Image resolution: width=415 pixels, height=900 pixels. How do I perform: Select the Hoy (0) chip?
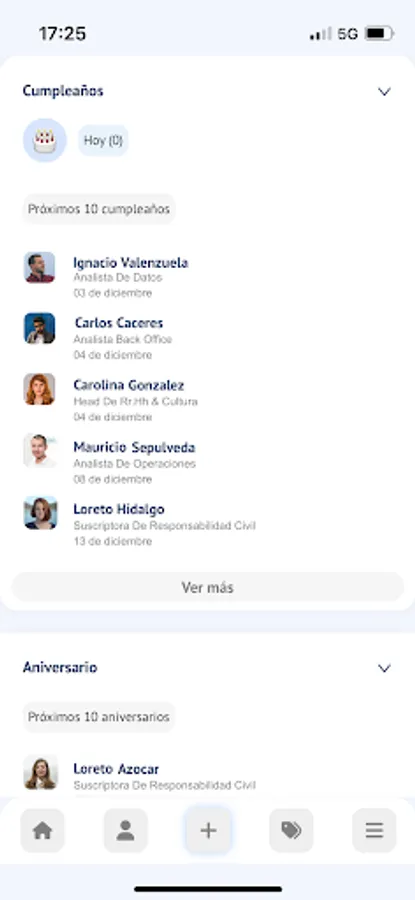(103, 141)
